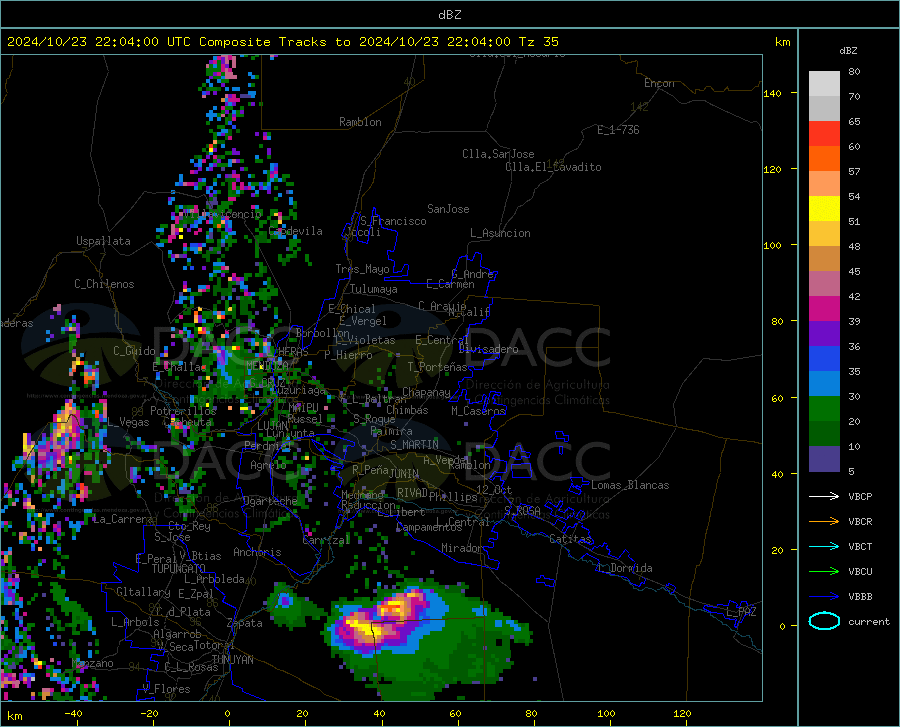Click the dBZ title at top
Screen dimensions: 900x727
[x=449, y=15]
